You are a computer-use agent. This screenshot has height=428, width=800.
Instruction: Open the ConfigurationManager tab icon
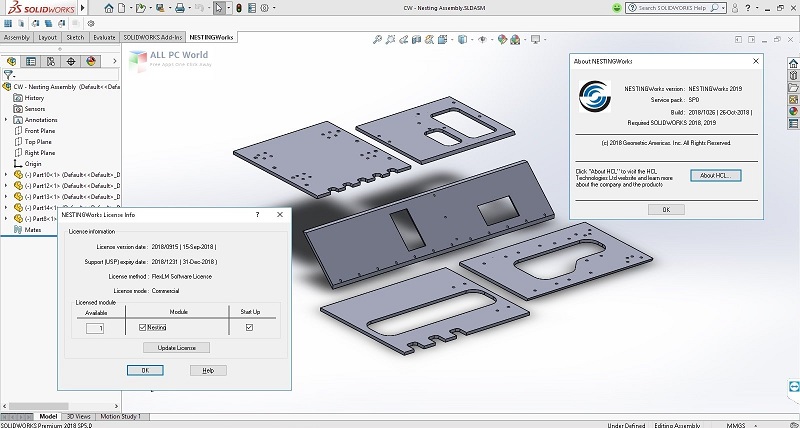(50, 60)
